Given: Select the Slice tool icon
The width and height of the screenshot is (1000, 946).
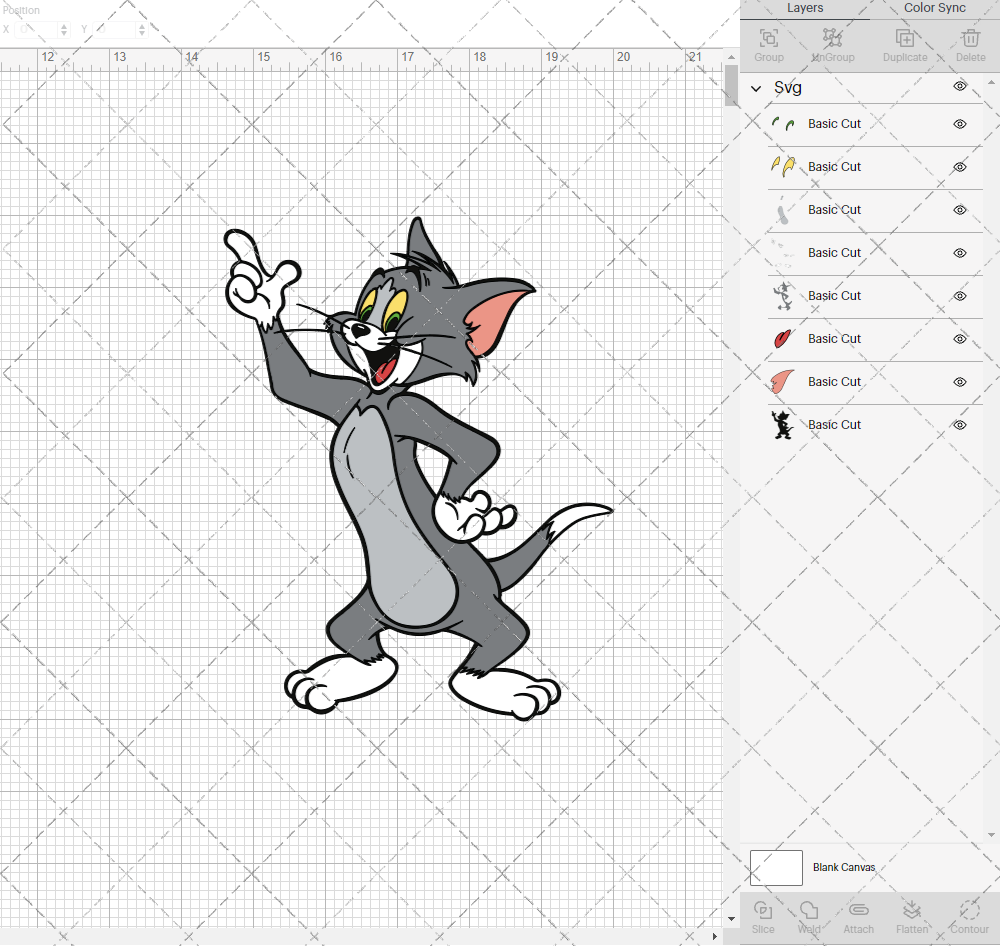Looking at the screenshot, I should click(x=763, y=910).
